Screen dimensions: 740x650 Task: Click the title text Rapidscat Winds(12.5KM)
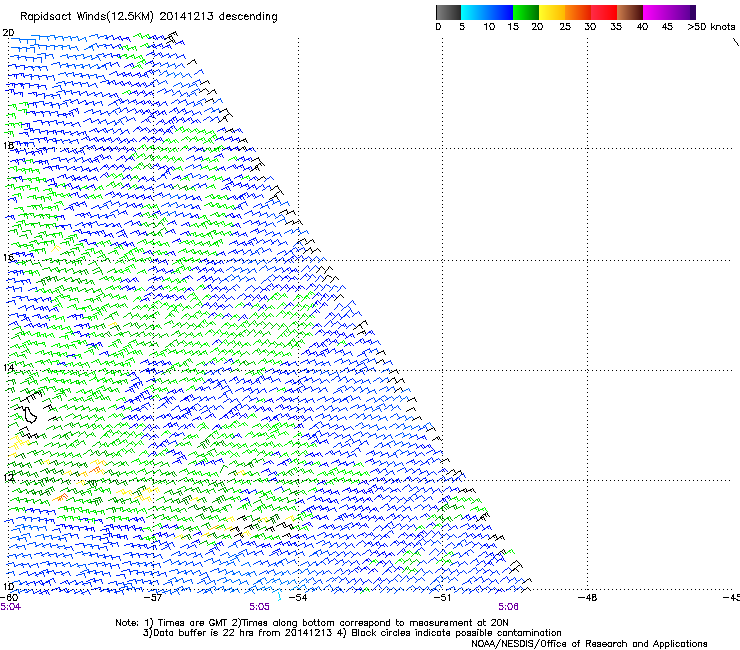87,17
